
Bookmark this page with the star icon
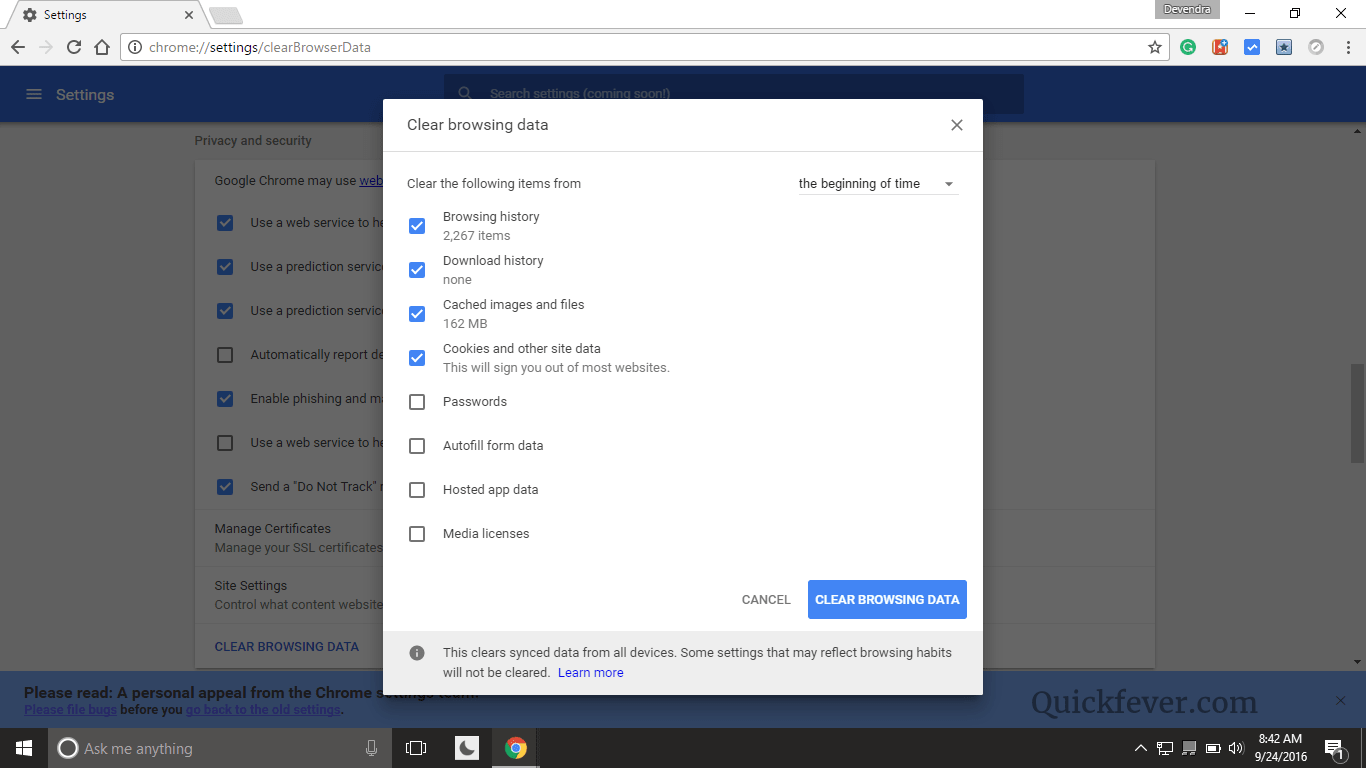pos(1155,46)
